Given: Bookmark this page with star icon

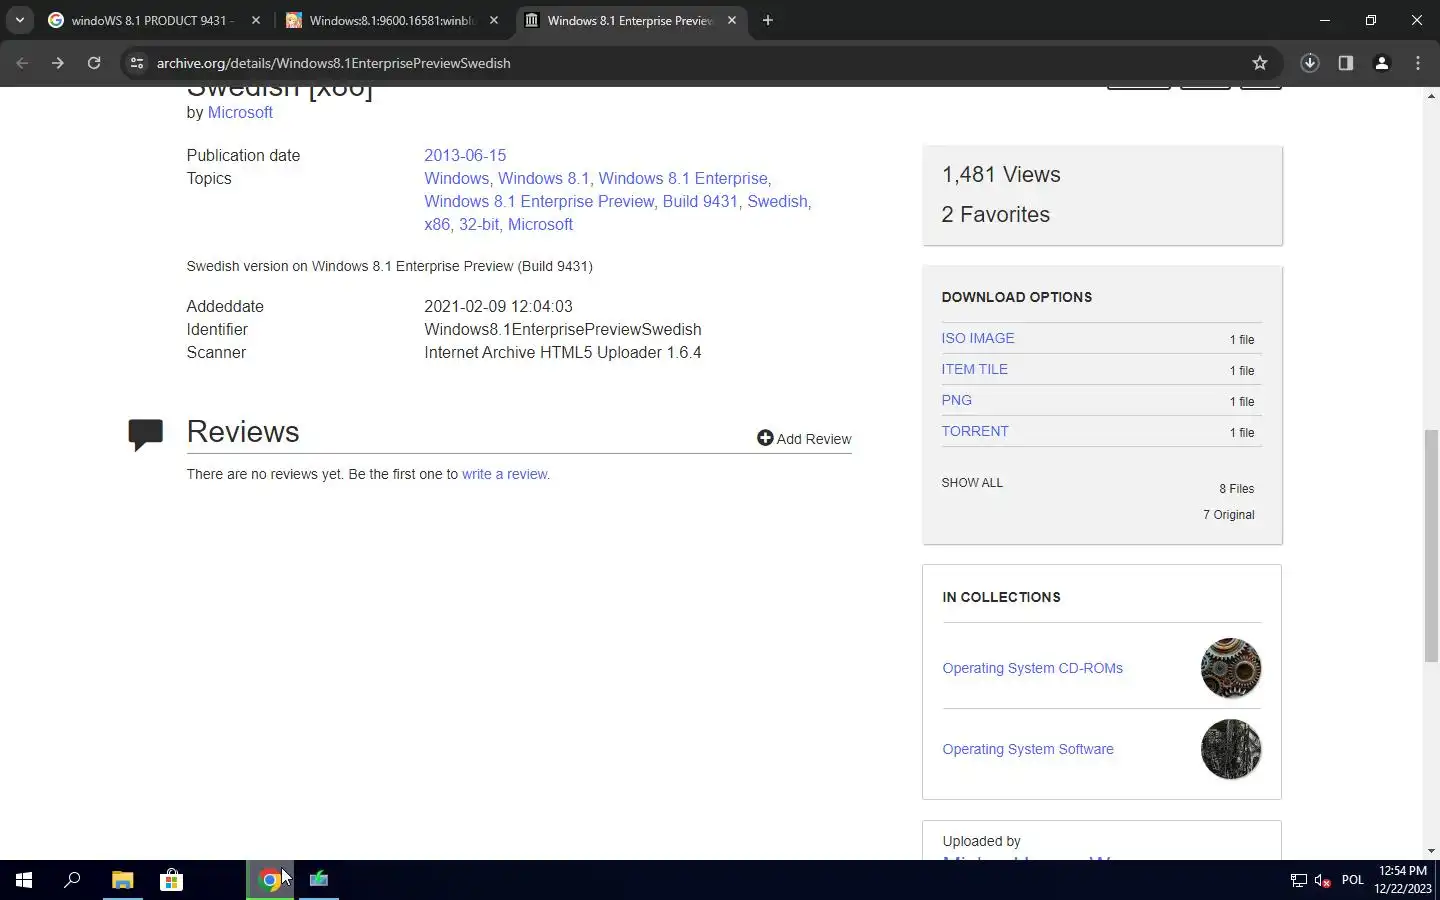Looking at the screenshot, I should [x=1260, y=63].
